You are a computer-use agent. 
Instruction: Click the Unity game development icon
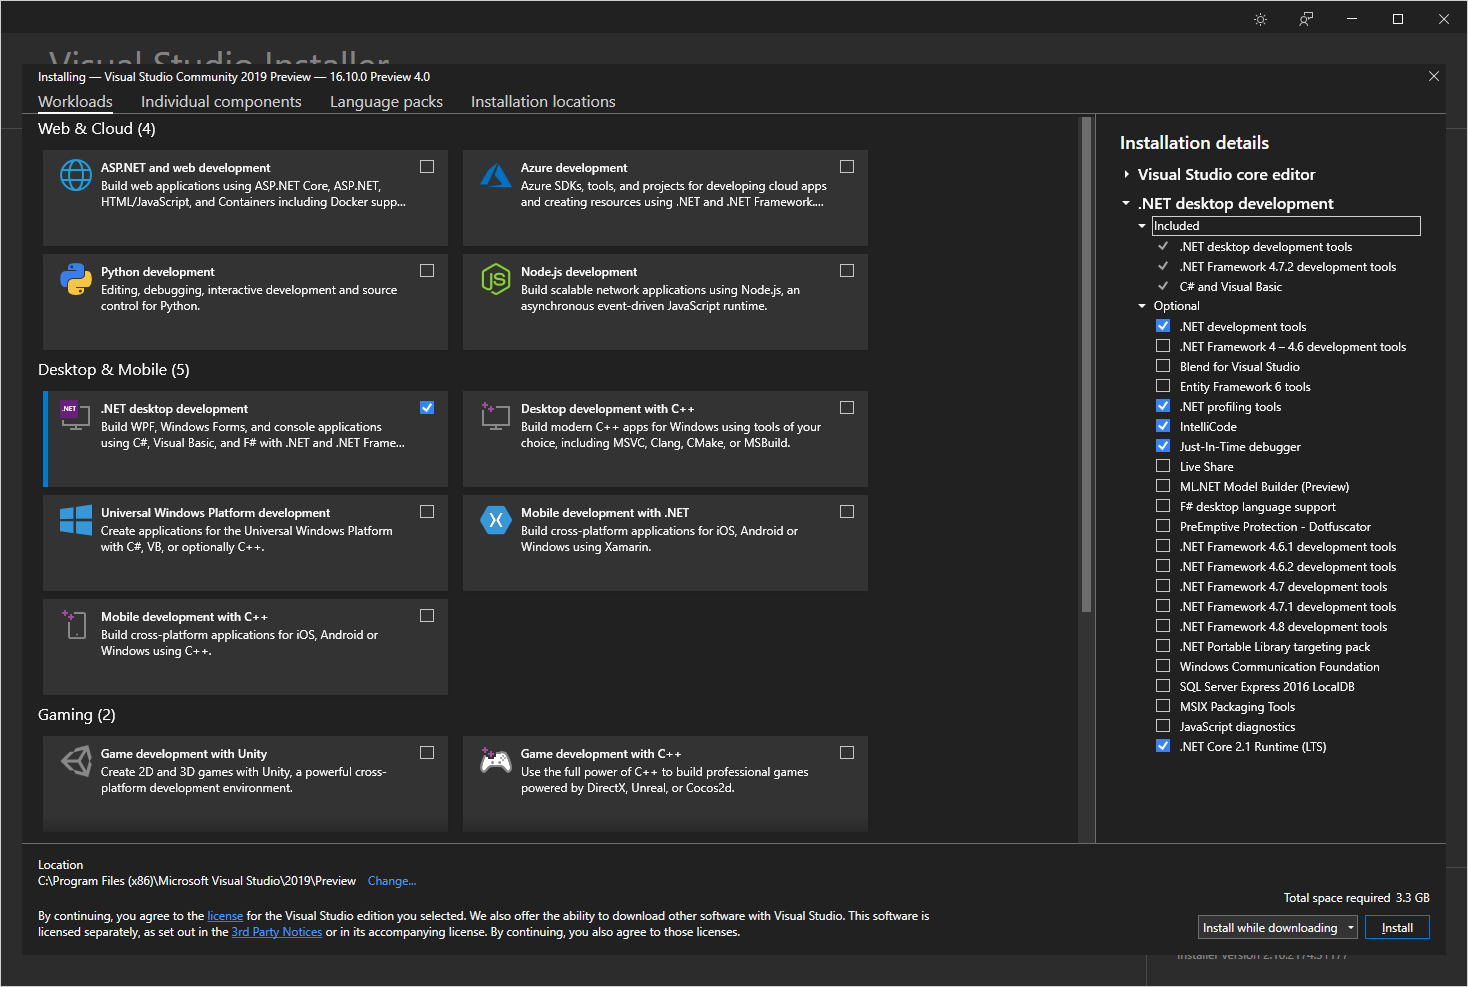point(76,761)
